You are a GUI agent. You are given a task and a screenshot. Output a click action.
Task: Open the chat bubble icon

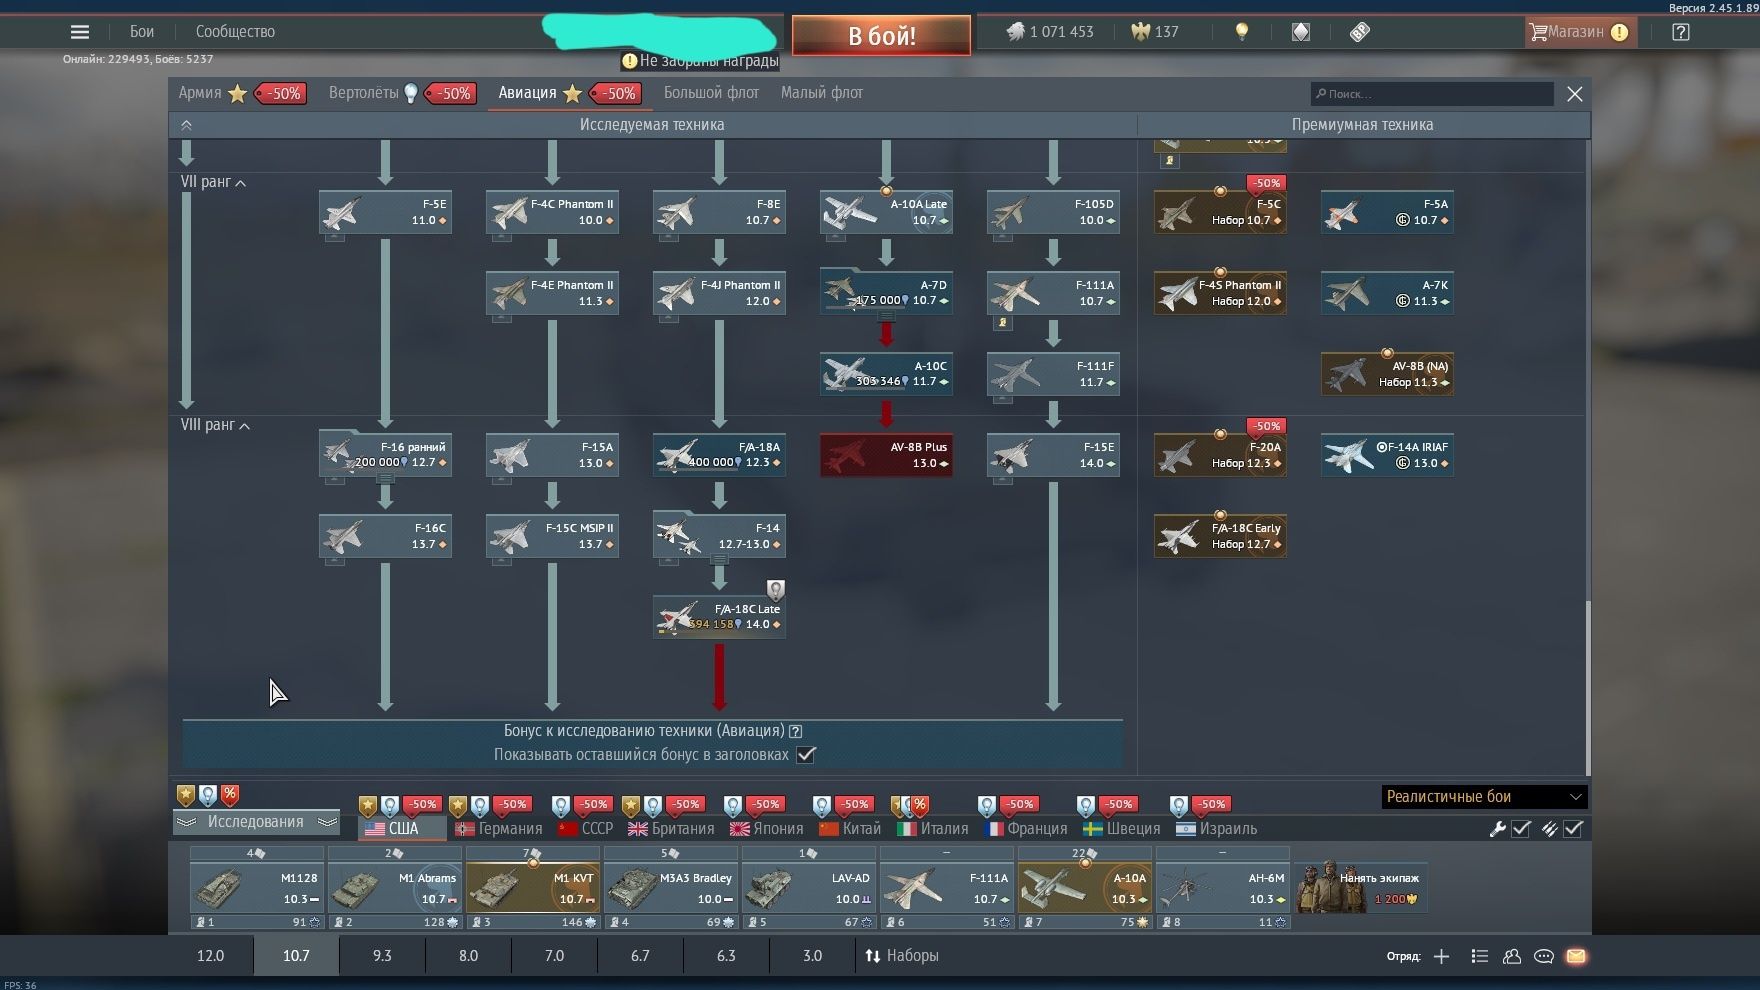click(1544, 957)
